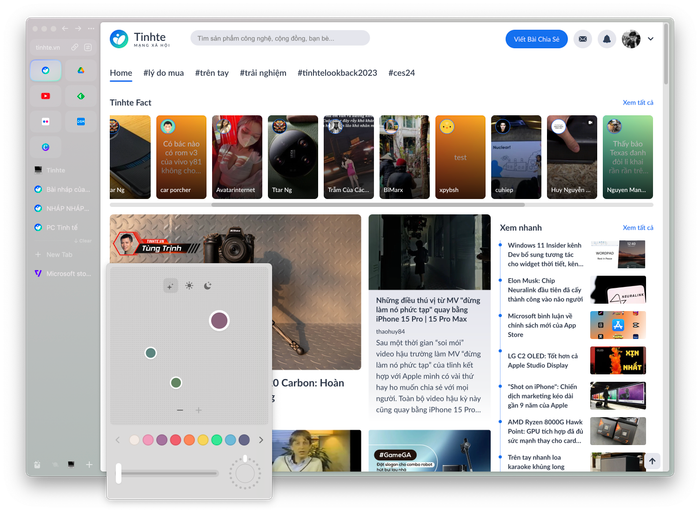Click Xem tất cả next to Tinhte Fact
Viewport: 700px width, 518px height.
[638, 103]
